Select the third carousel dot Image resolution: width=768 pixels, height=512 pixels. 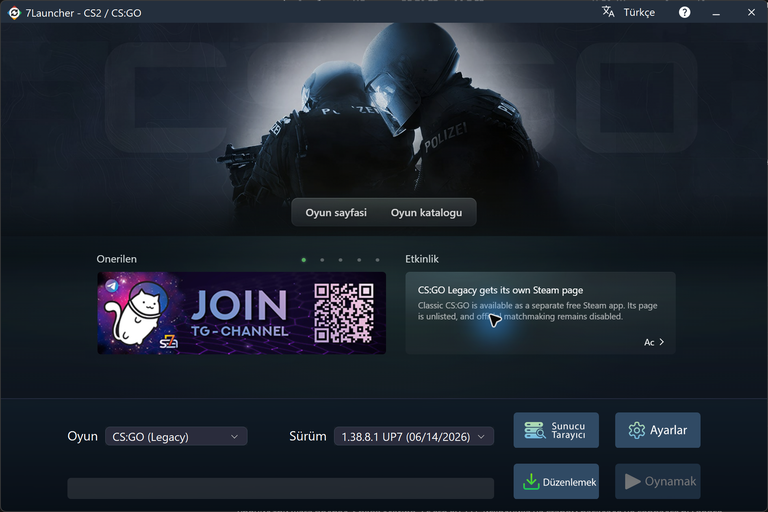[x=340, y=260]
